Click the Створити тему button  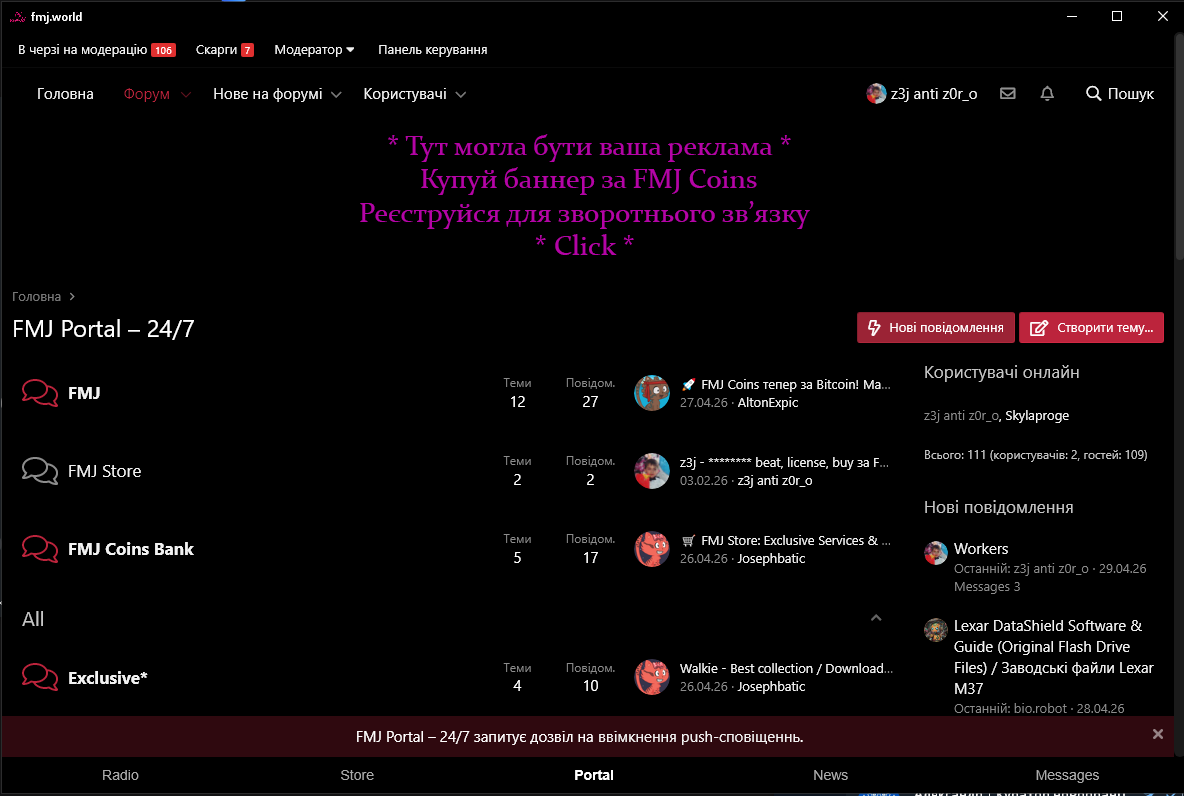click(1091, 328)
